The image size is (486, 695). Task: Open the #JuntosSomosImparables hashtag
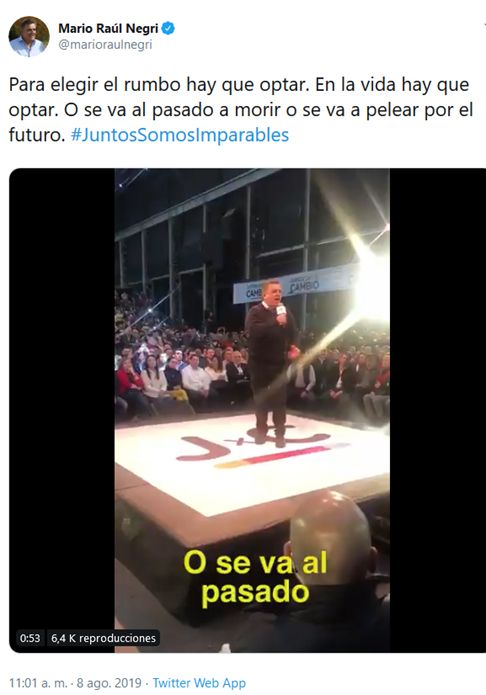pos(180,135)
